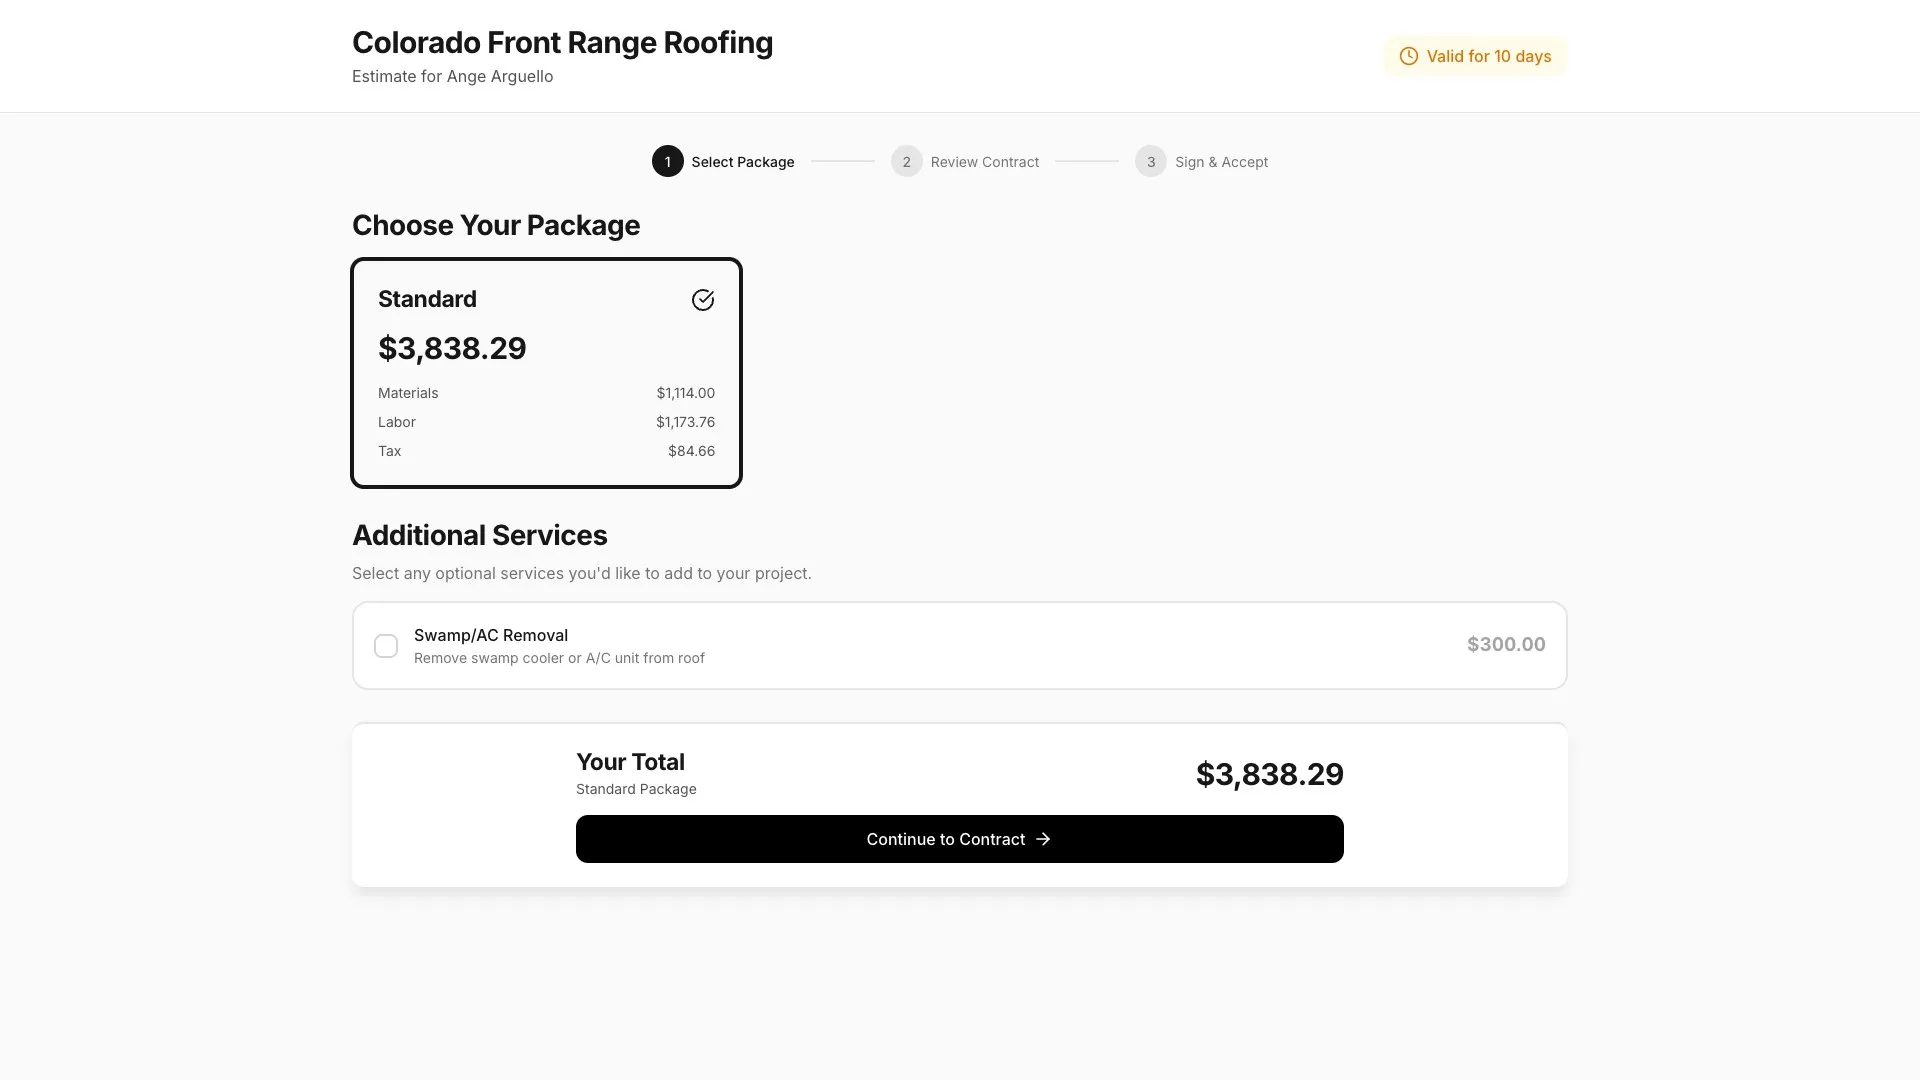Open the Review Contract step
Screen dimensions: 1920x1080
(985, 161)
